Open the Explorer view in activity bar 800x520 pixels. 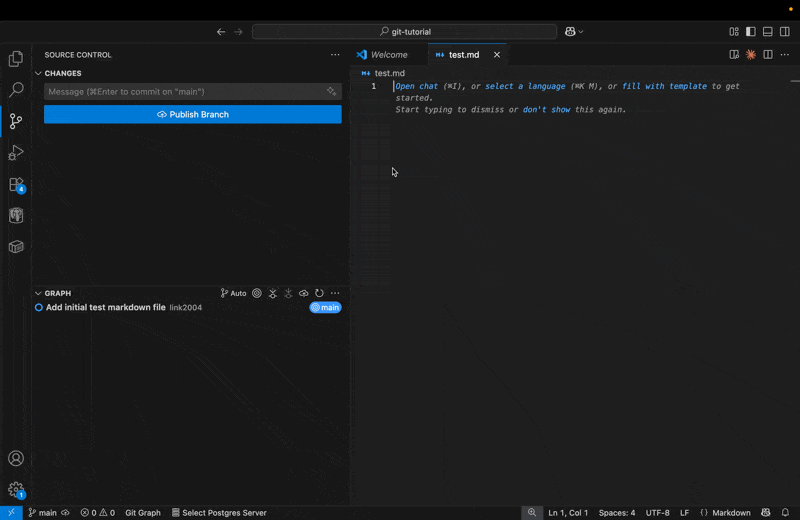[x=16, y=59]
